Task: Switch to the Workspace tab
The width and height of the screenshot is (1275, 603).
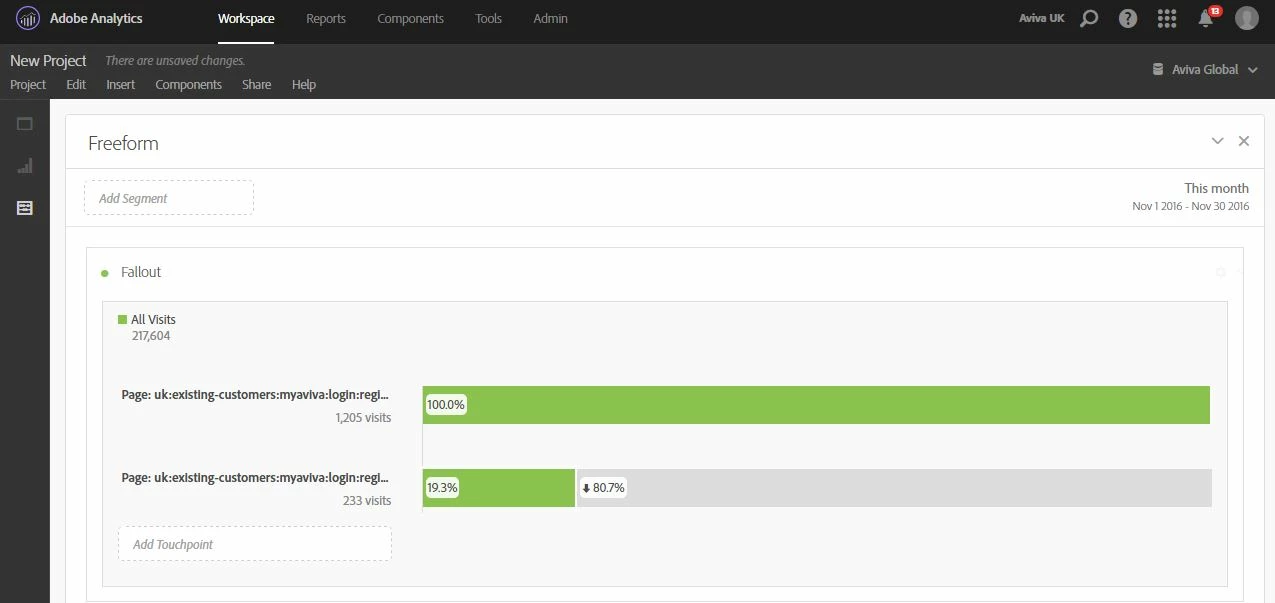Action: [x=246, y=18]
